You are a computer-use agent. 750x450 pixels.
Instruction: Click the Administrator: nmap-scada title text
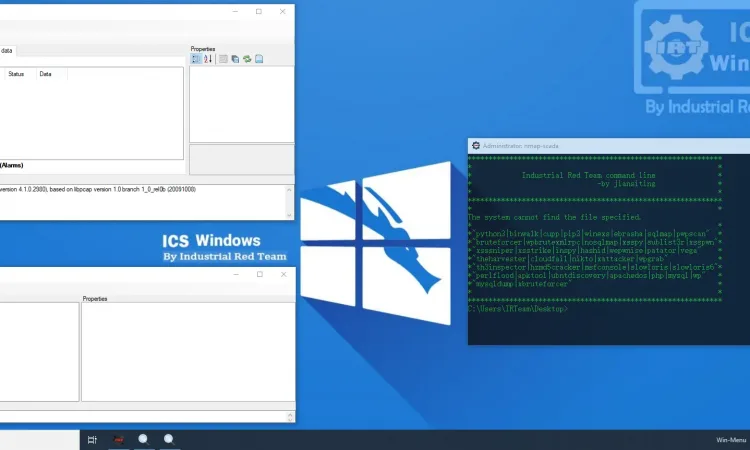(520, 146)
